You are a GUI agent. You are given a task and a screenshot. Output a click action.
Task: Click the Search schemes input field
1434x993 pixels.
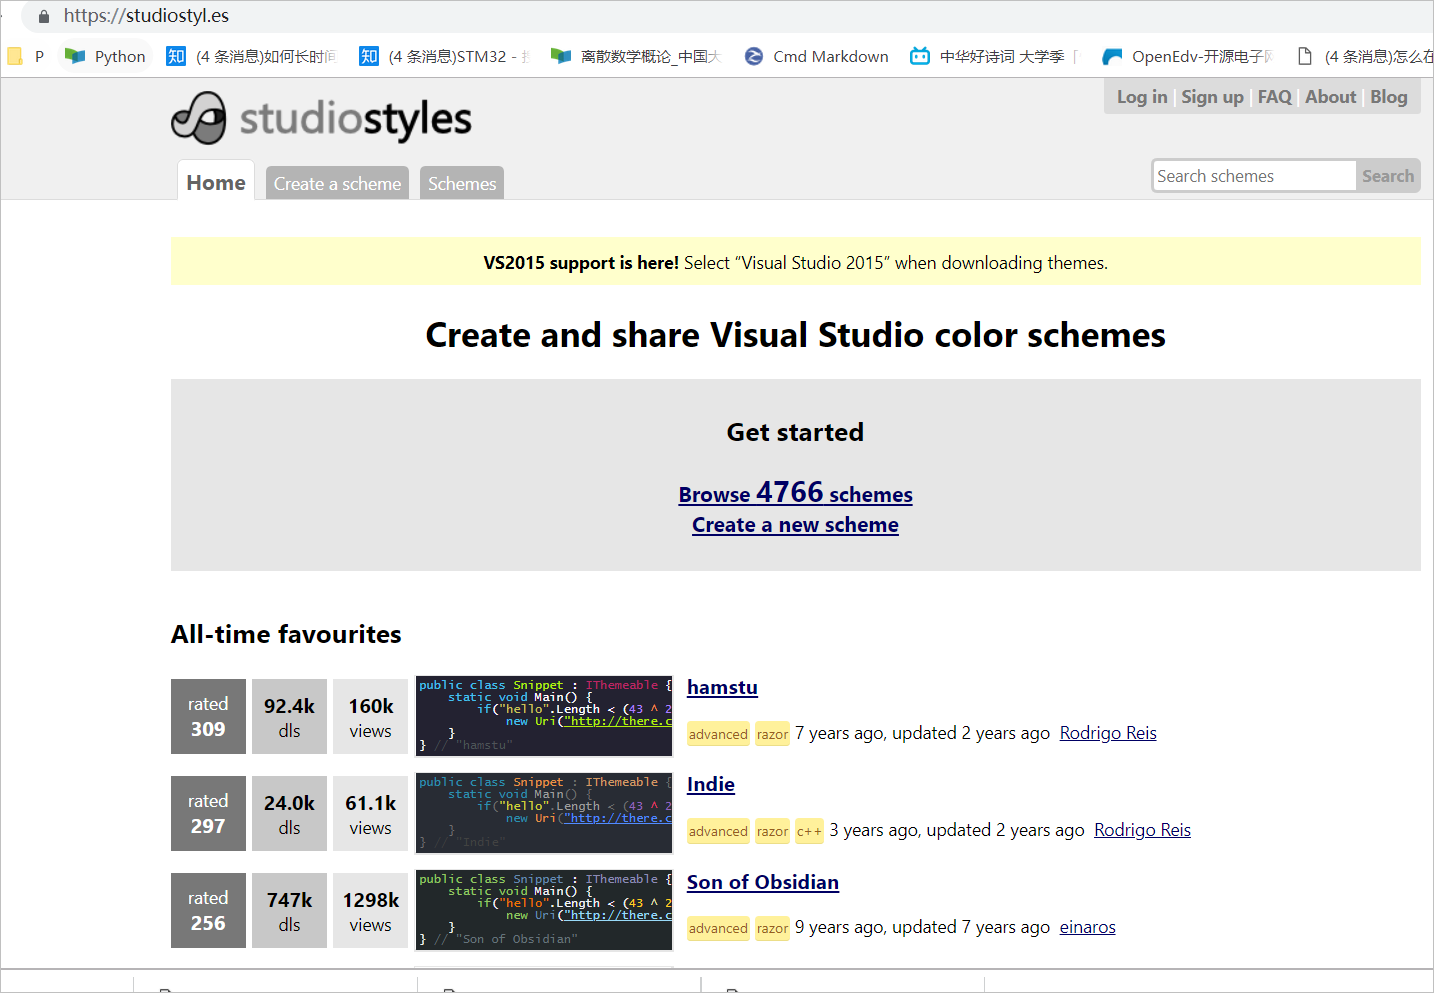1253,175
